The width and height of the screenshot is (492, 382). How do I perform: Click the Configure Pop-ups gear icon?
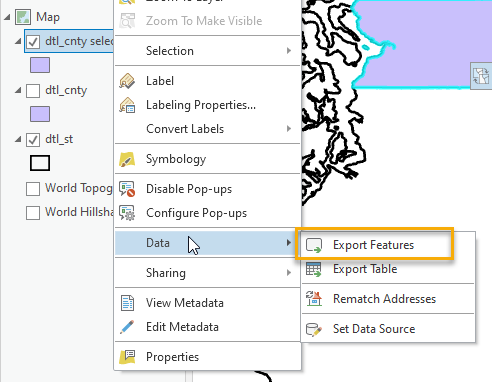click(127, 213)
